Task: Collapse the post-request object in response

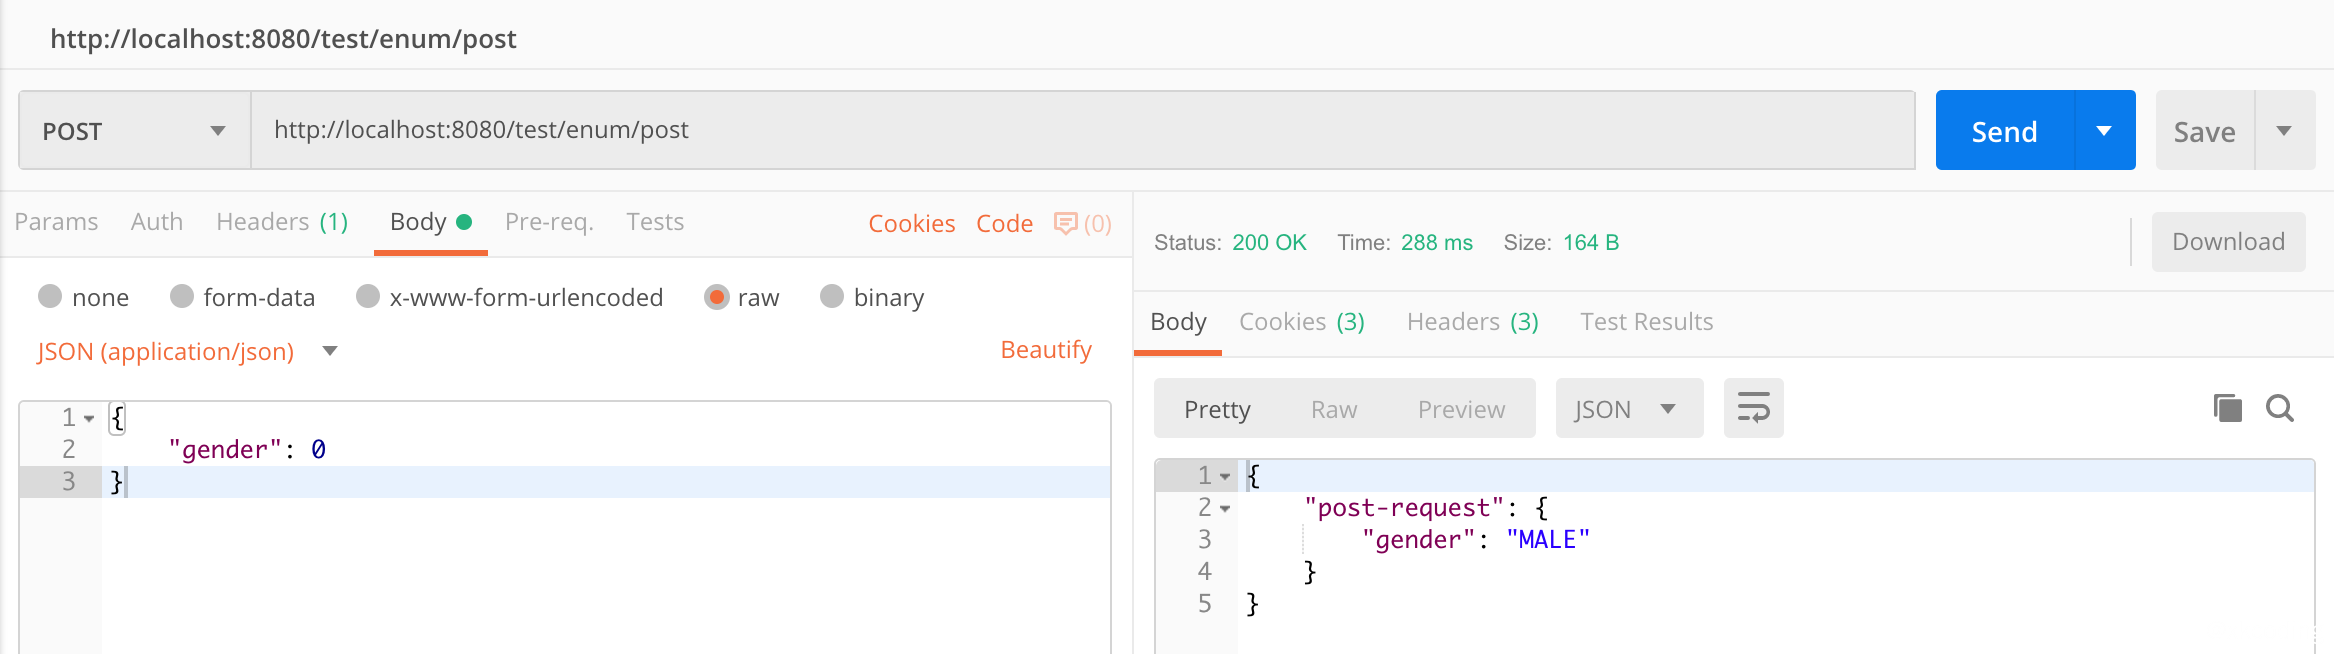Action: point(1225,509)
